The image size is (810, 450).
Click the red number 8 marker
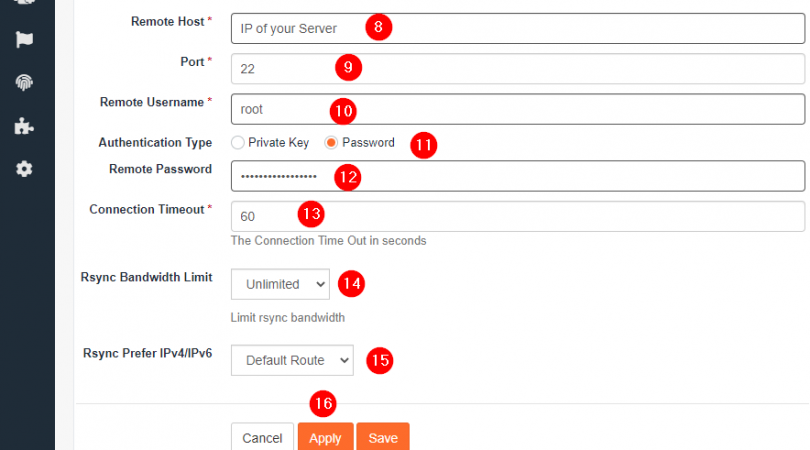[377, 27]
